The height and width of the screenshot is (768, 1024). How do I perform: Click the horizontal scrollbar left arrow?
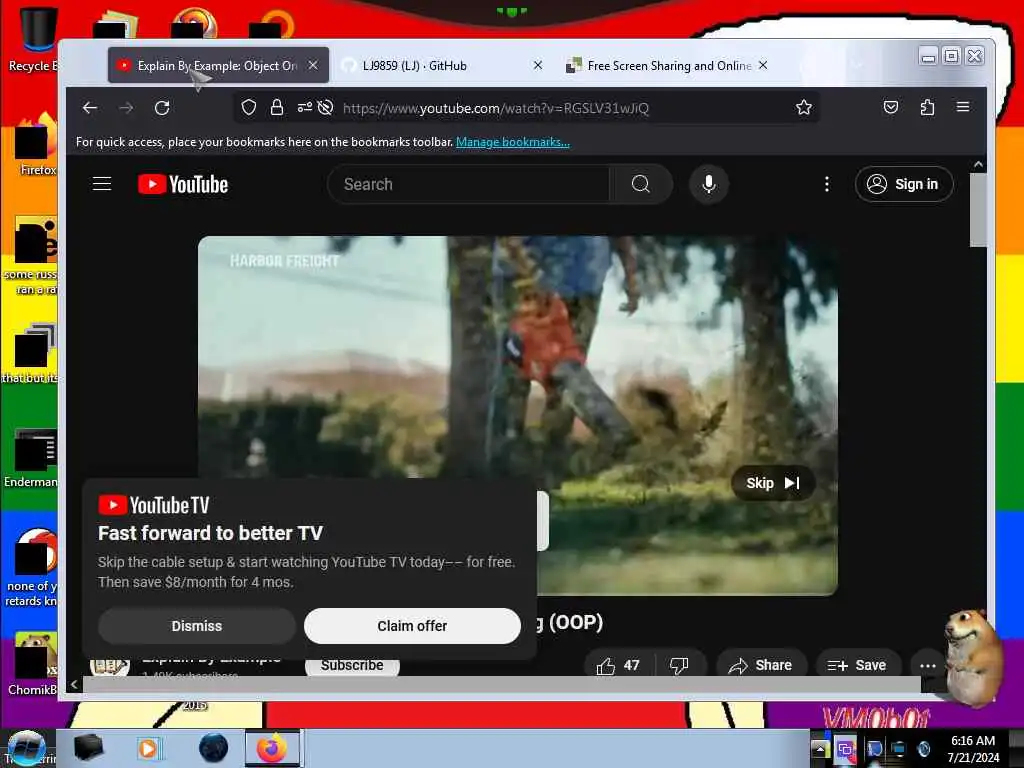[x=74, y=684]
